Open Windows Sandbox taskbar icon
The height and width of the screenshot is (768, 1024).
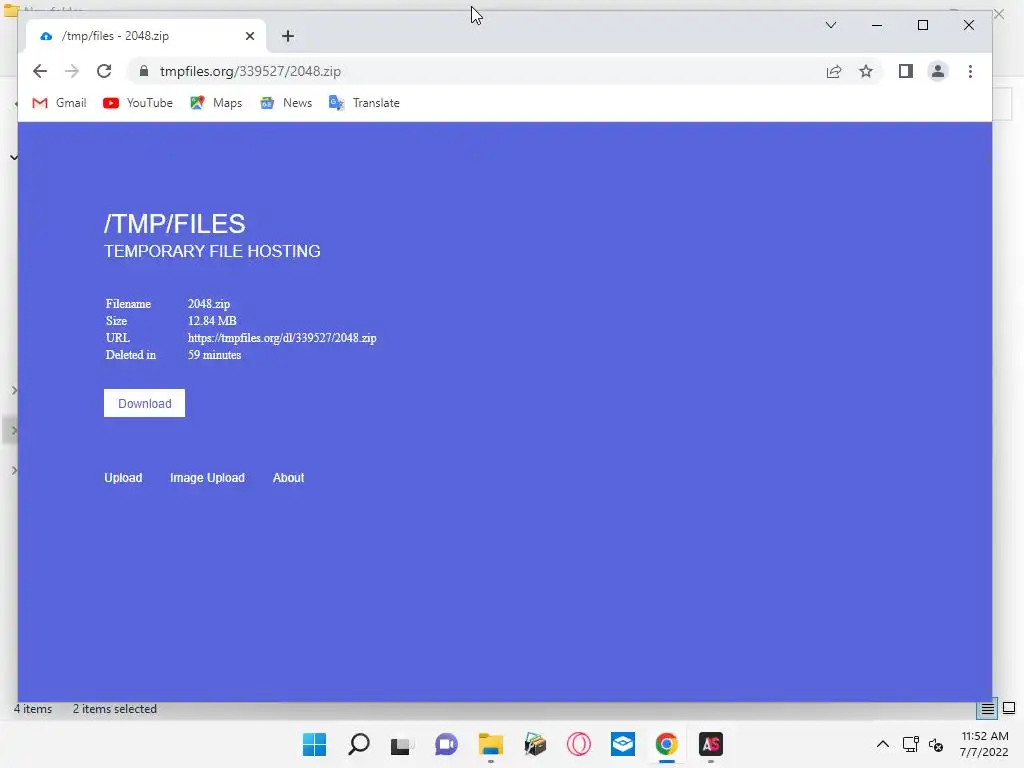point(623,744)
